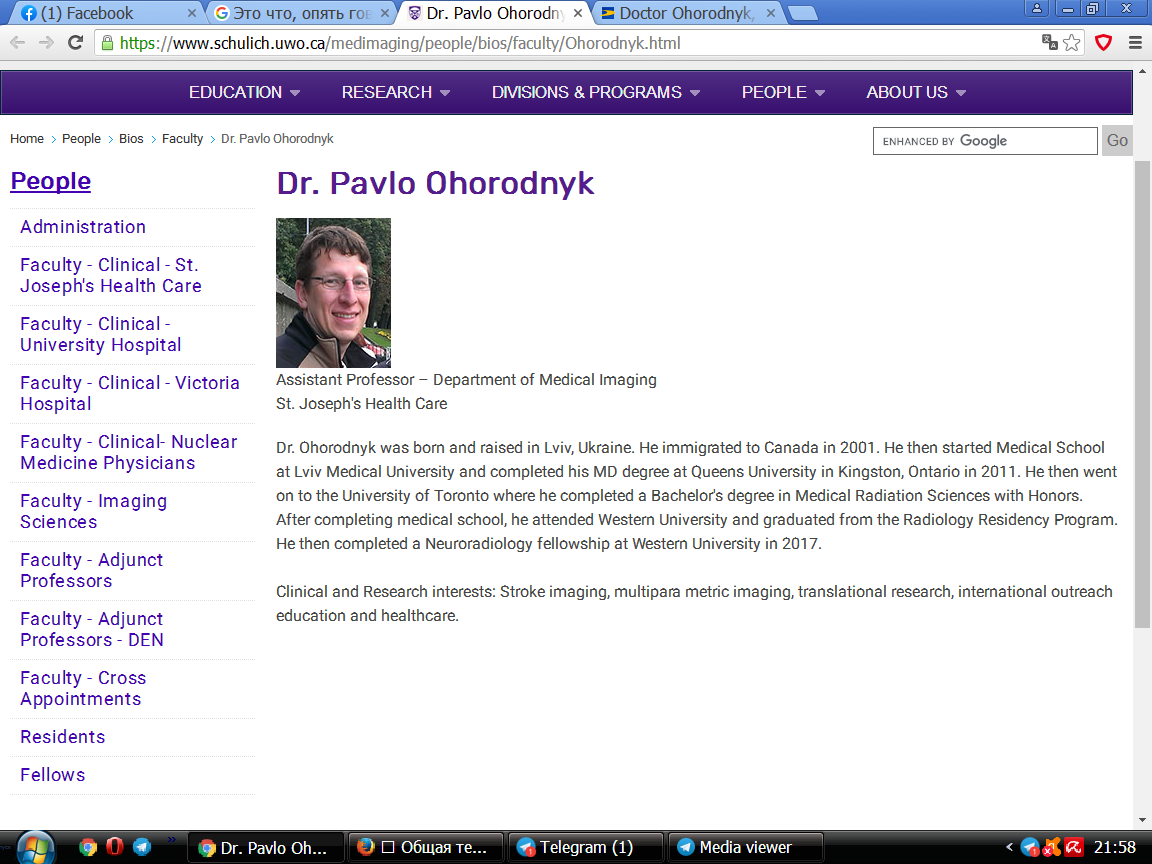
Task: Go to Bios breadcrumb link
Action: 131,139
